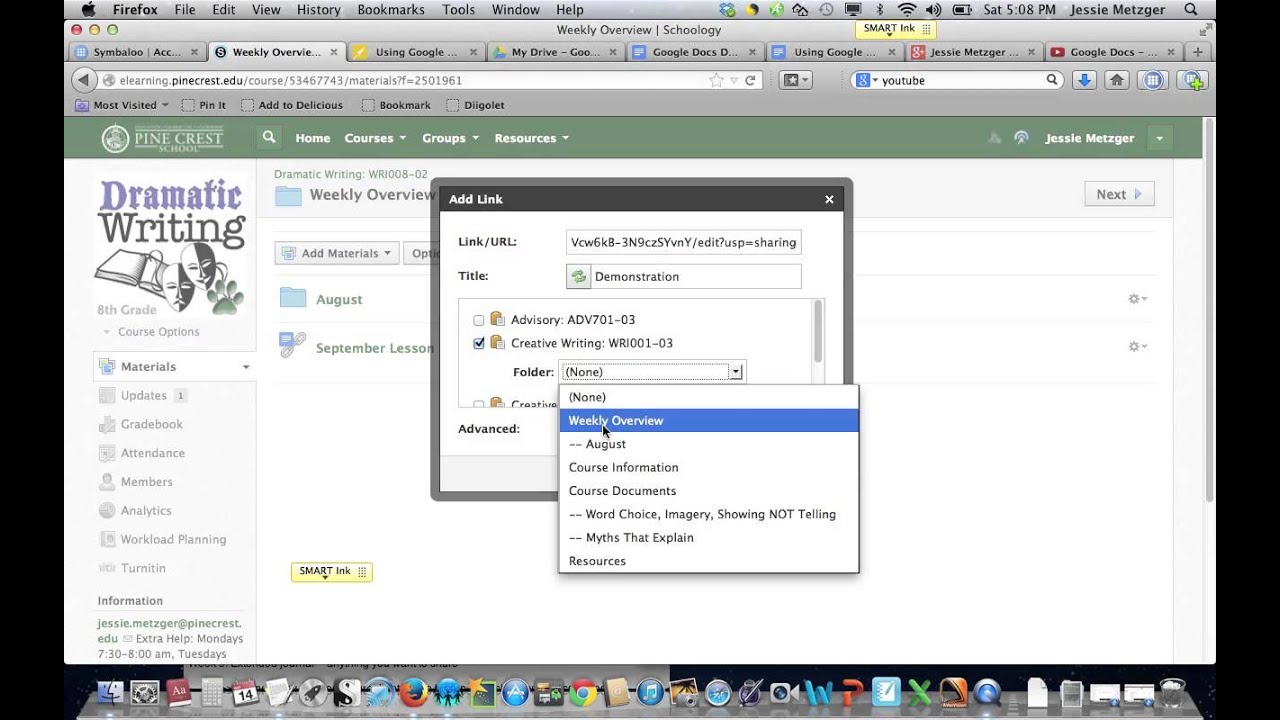Click the volume icon in menu bar
The image size is (1280, 720).
(935, 10)
